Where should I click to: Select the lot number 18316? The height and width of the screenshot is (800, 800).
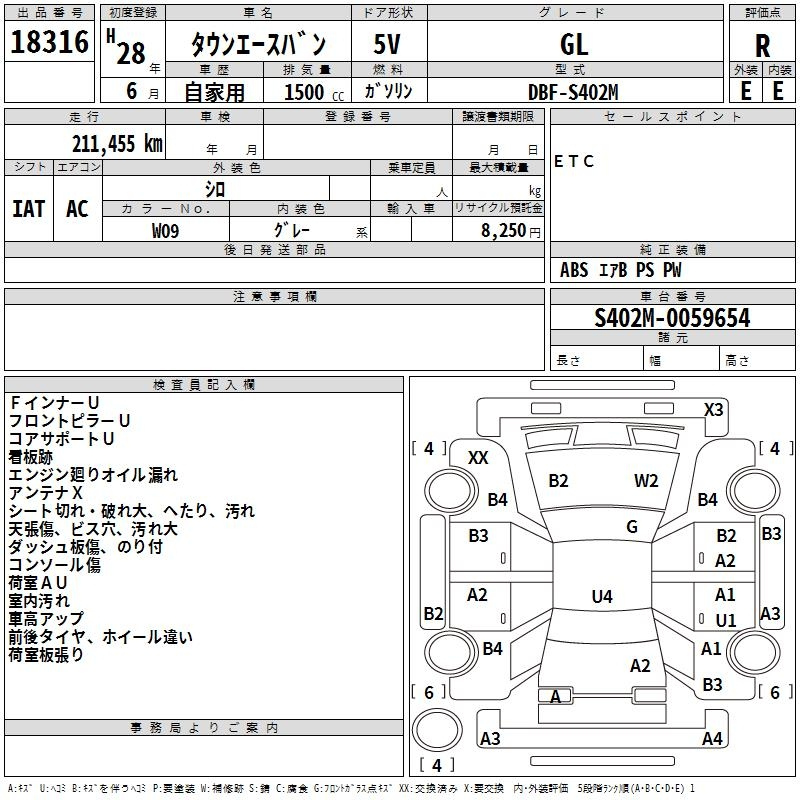tap(49, 42)
